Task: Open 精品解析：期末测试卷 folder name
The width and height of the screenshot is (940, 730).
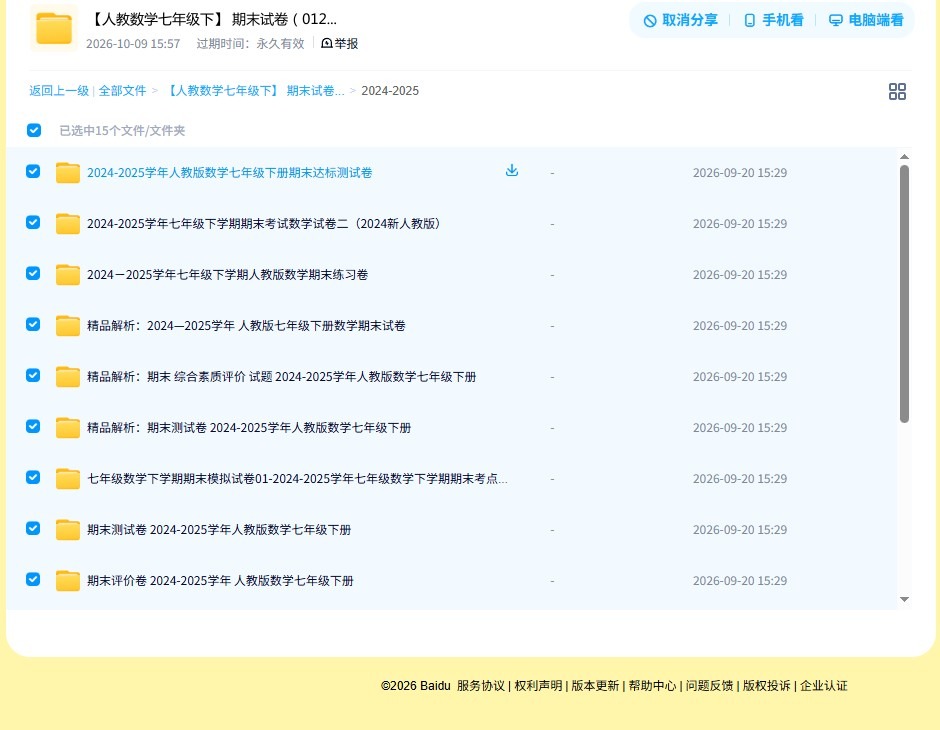Action: tap(249, 427)
